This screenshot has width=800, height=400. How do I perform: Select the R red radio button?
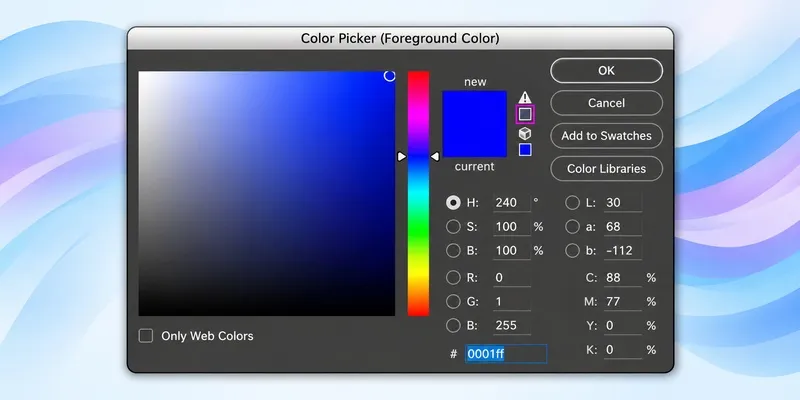point(453,278)
